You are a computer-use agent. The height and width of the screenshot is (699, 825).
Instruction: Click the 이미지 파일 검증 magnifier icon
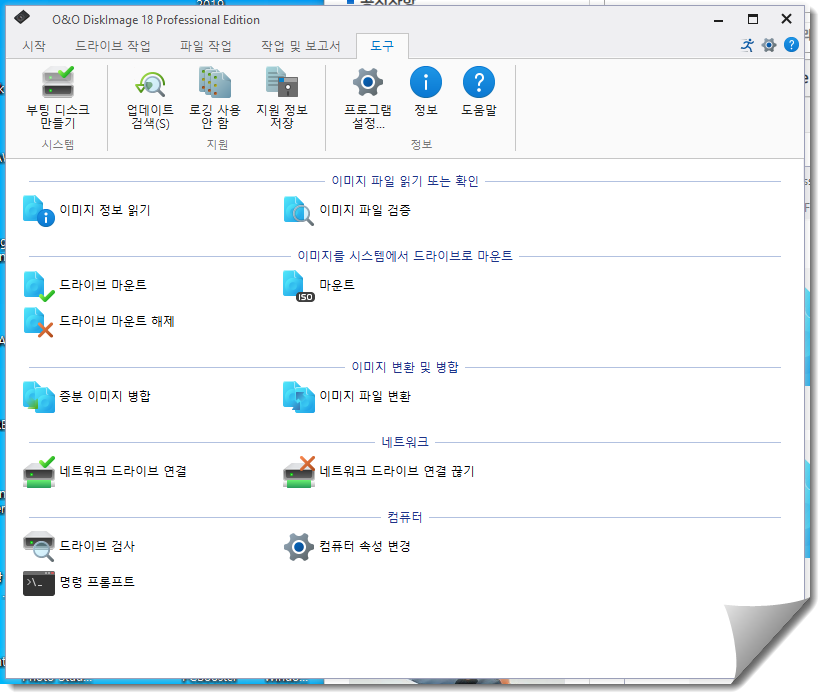tap(298, 211)
